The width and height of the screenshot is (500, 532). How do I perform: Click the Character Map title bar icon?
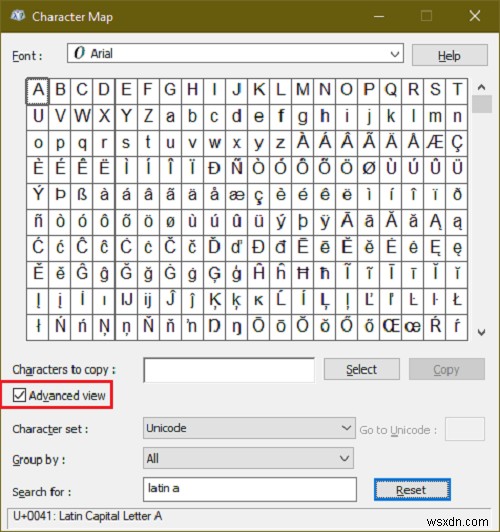click(17, 16)
